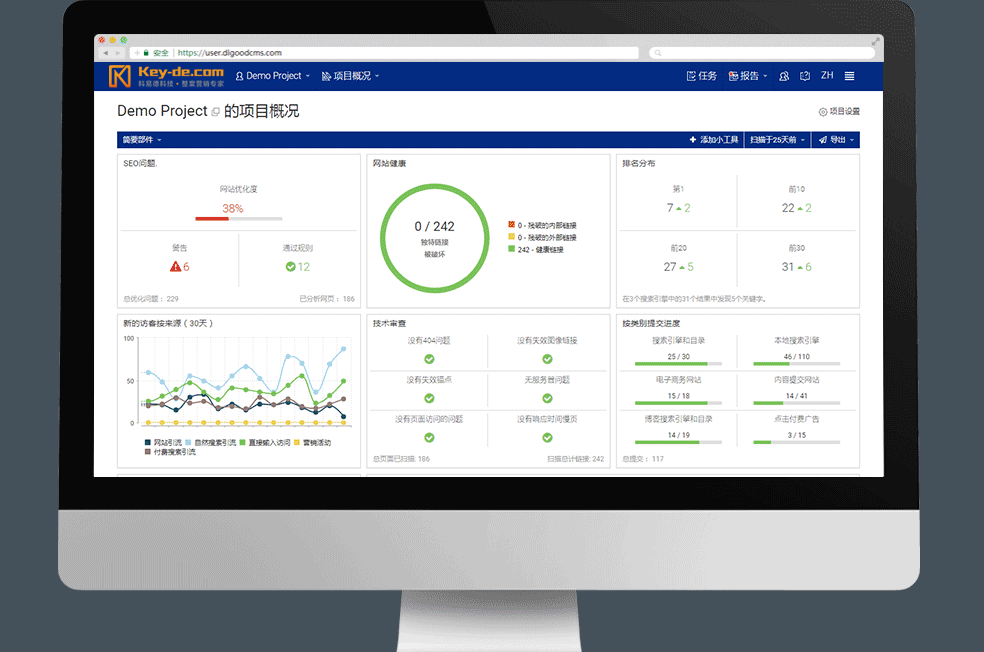Click the 38% optimization progress bar
Screen dimensions: 984x652
[x=238, y=218]
